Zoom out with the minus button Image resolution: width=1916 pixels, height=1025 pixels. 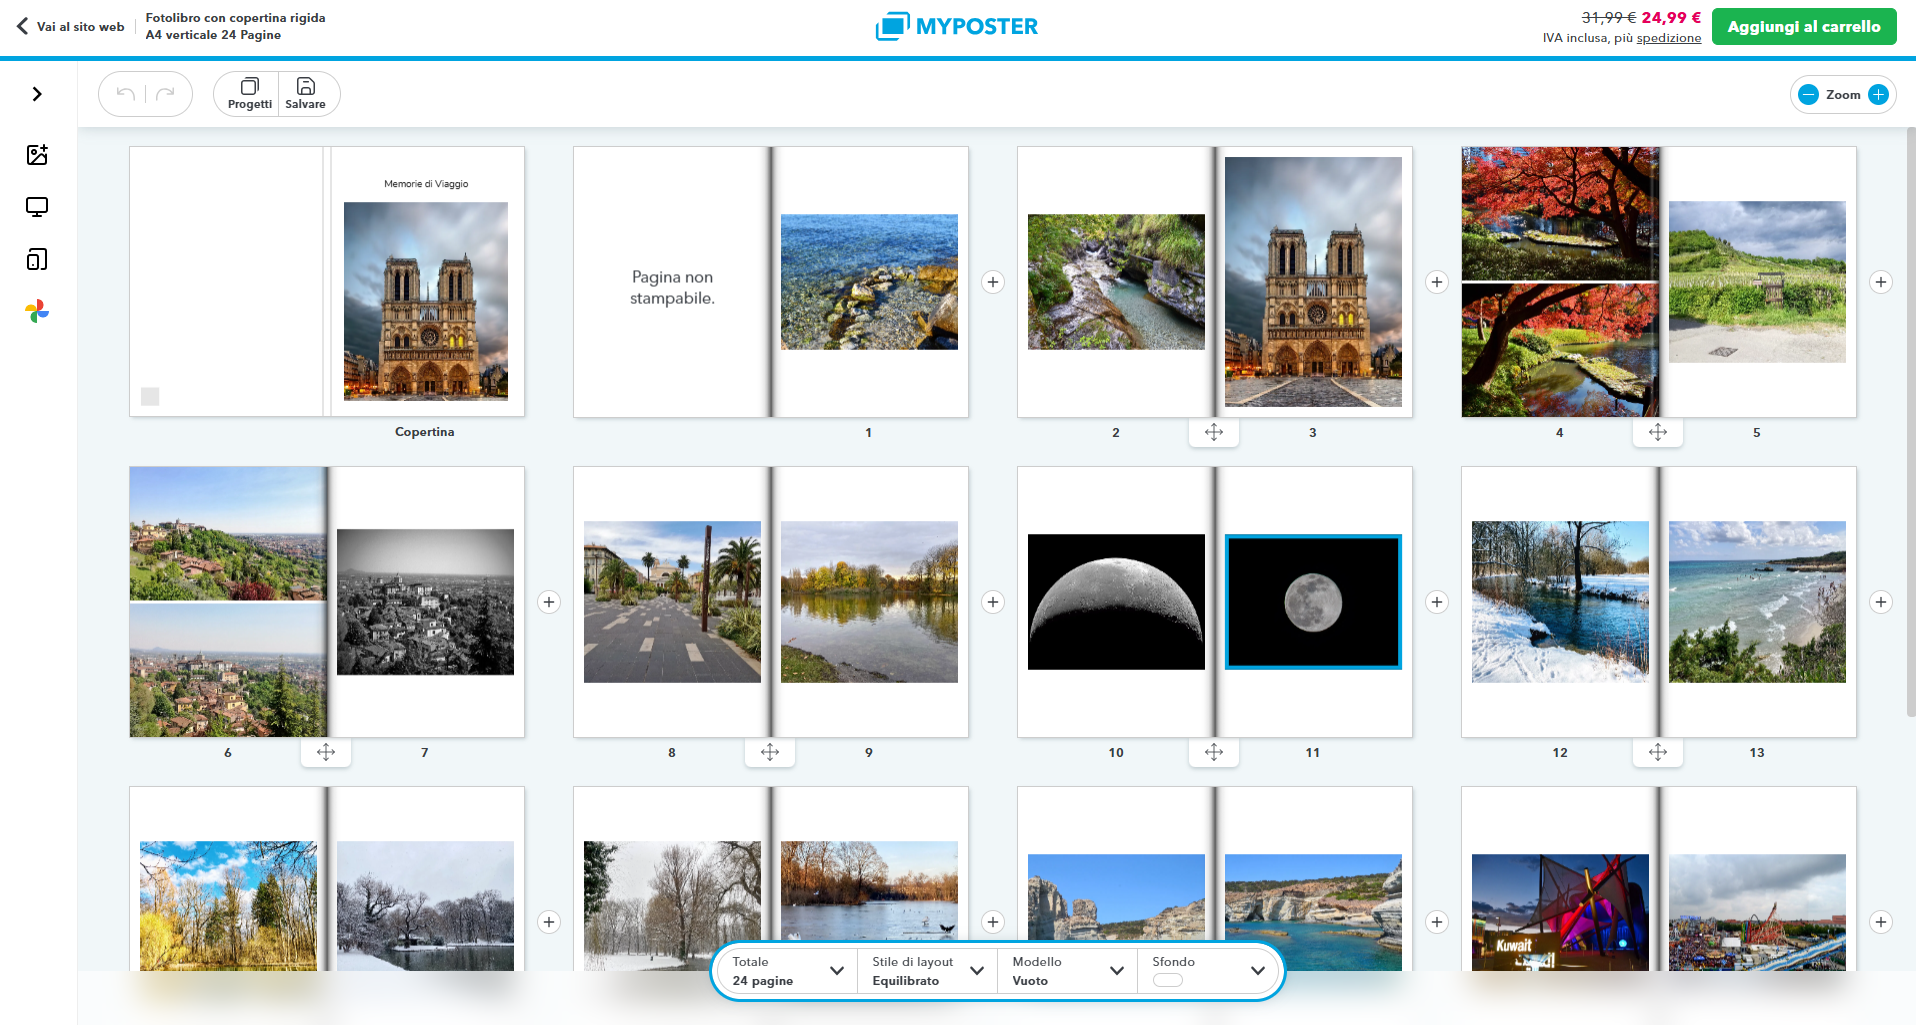point(1808,95)
